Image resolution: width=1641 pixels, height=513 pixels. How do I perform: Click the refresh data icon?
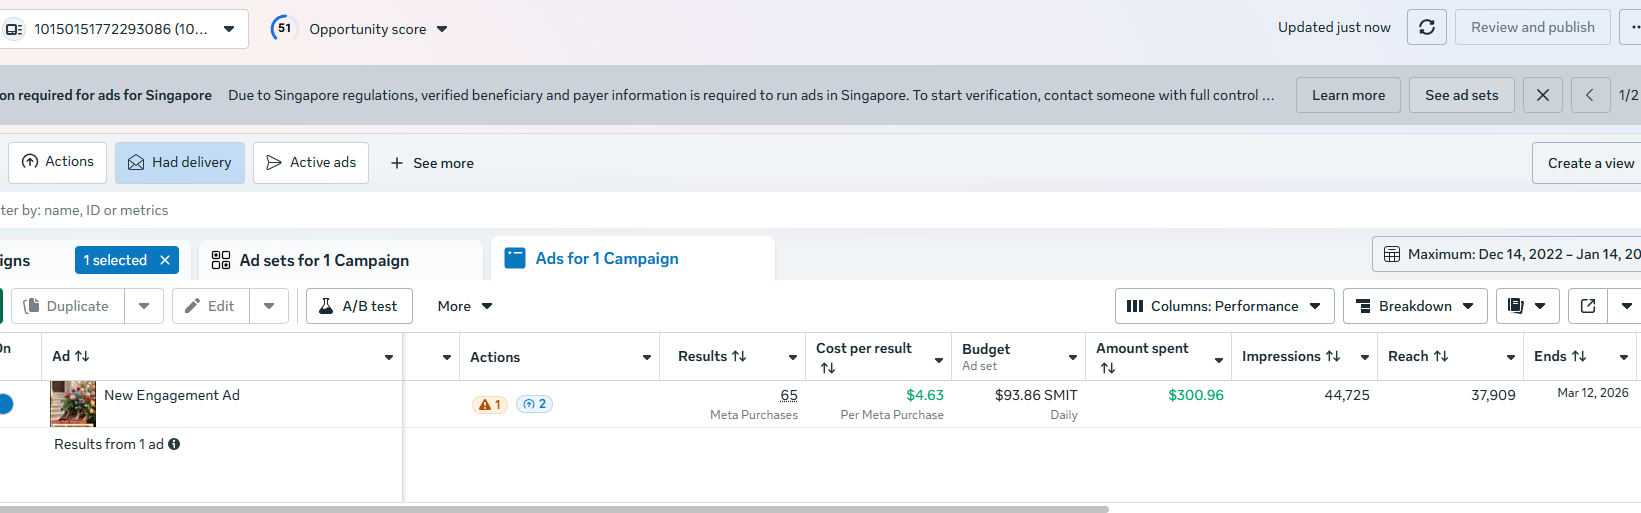pyautogui.click(x=1427, y=27)
